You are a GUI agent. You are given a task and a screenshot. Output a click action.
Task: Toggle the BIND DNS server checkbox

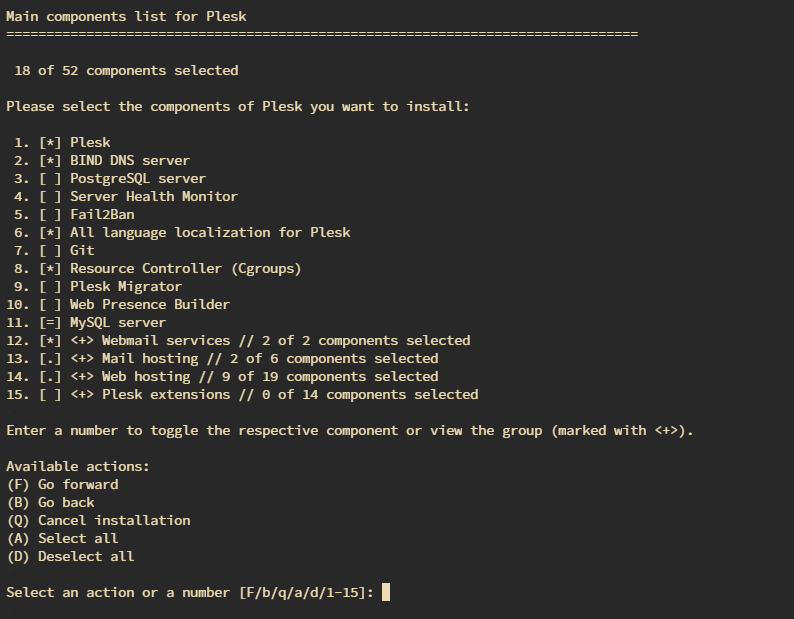(x=50, y=160)
